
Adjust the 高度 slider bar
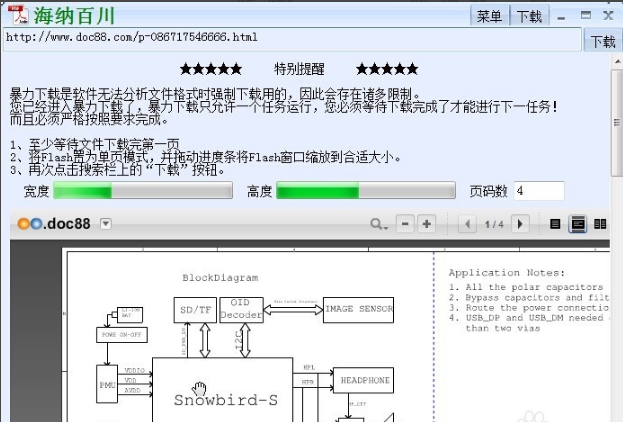pos(366,190)
